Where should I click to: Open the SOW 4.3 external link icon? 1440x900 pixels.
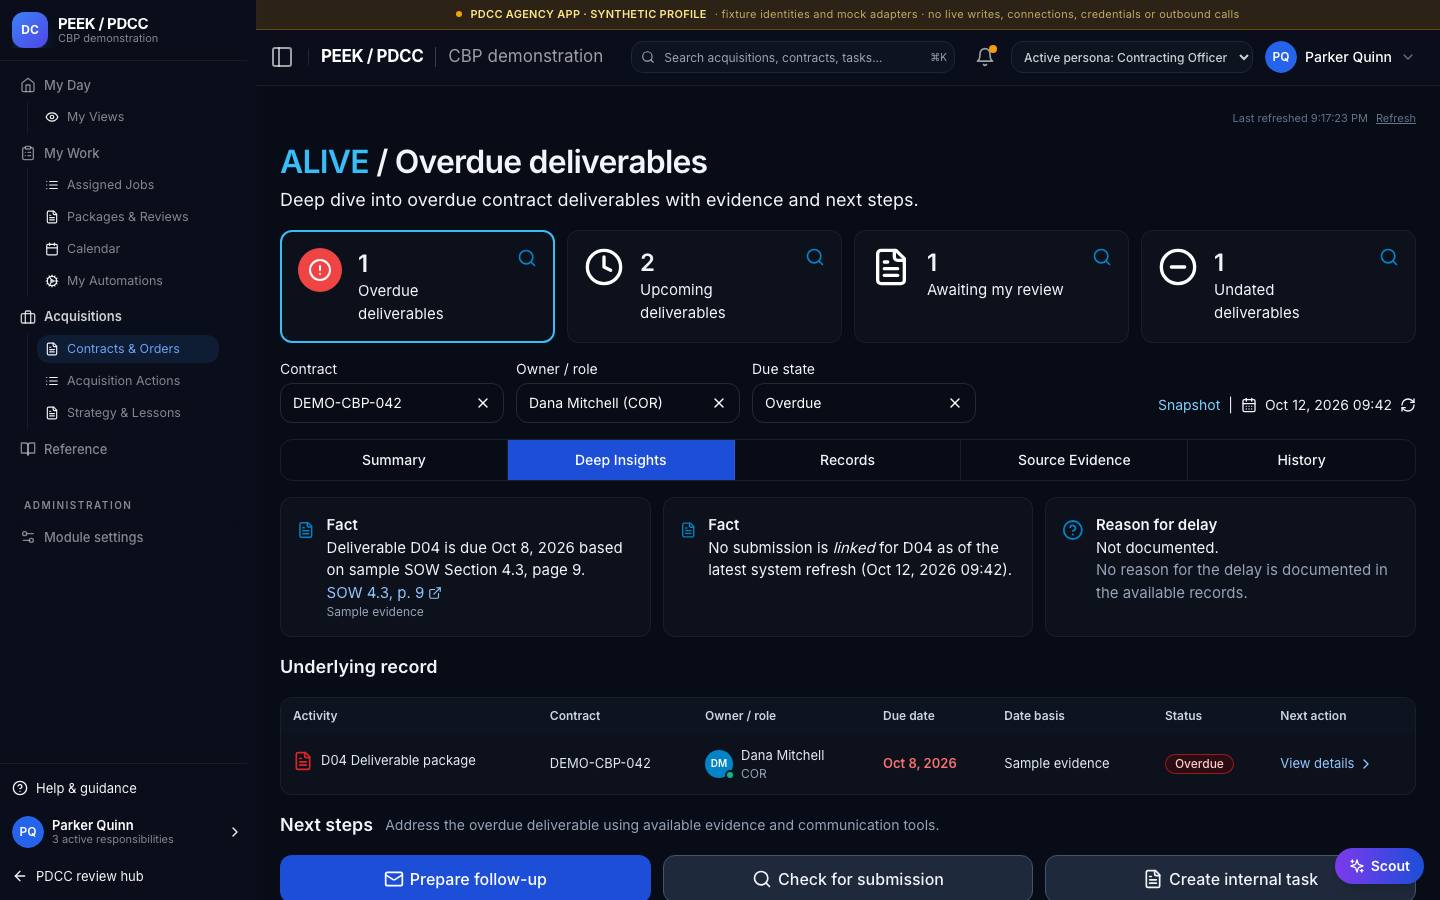[x=435, y=593]
